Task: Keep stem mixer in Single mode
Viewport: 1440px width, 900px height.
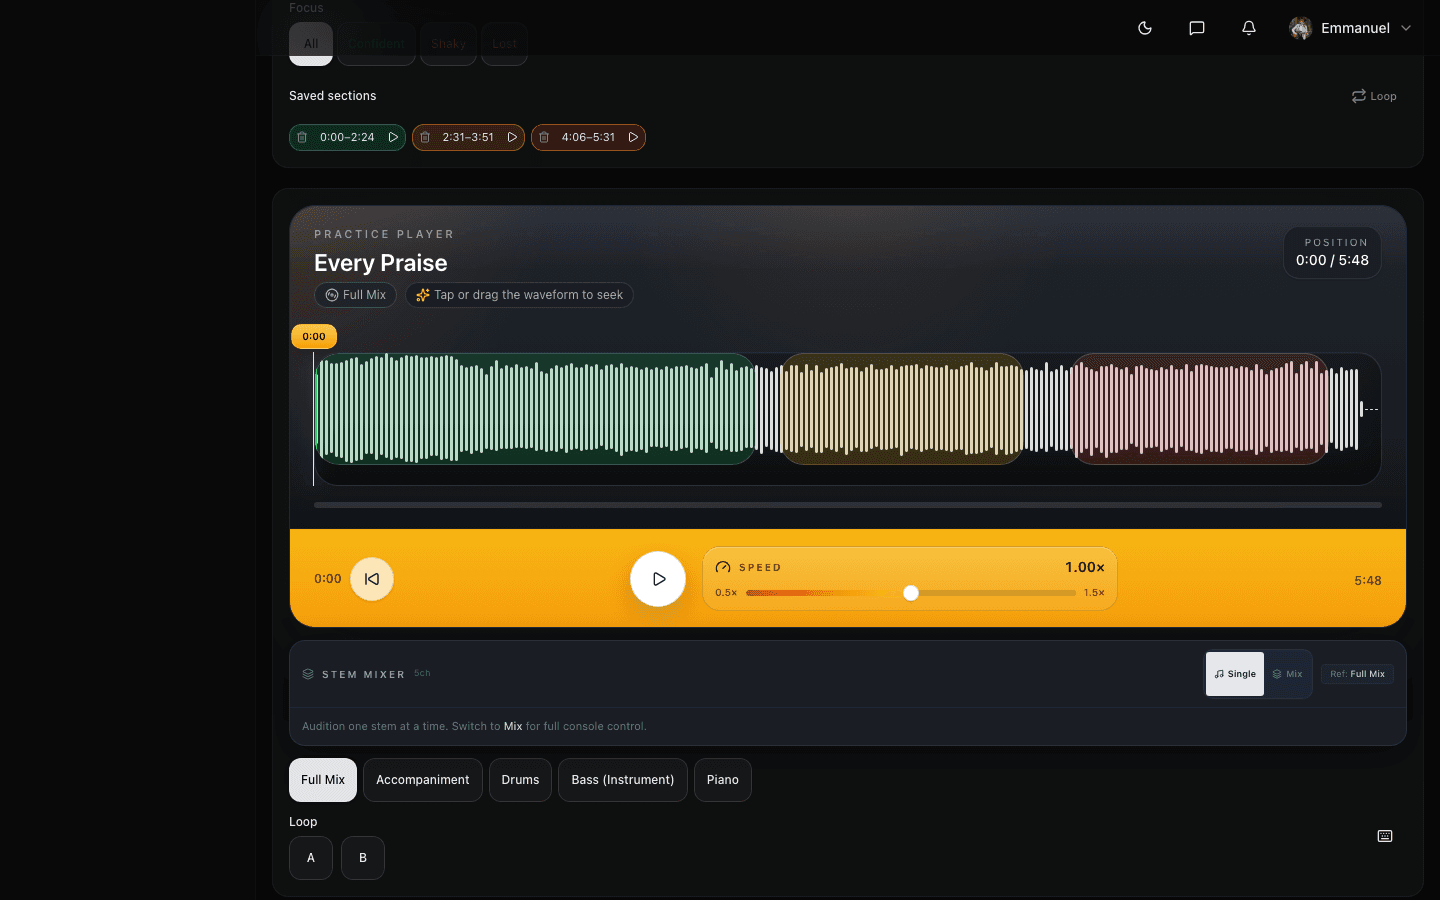Action: (1234, 673)
